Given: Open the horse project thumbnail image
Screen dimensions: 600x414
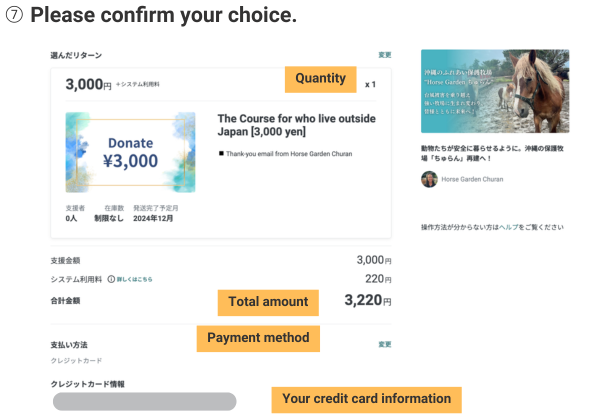Looking at the screenshot, I should [x=495, y=91].
